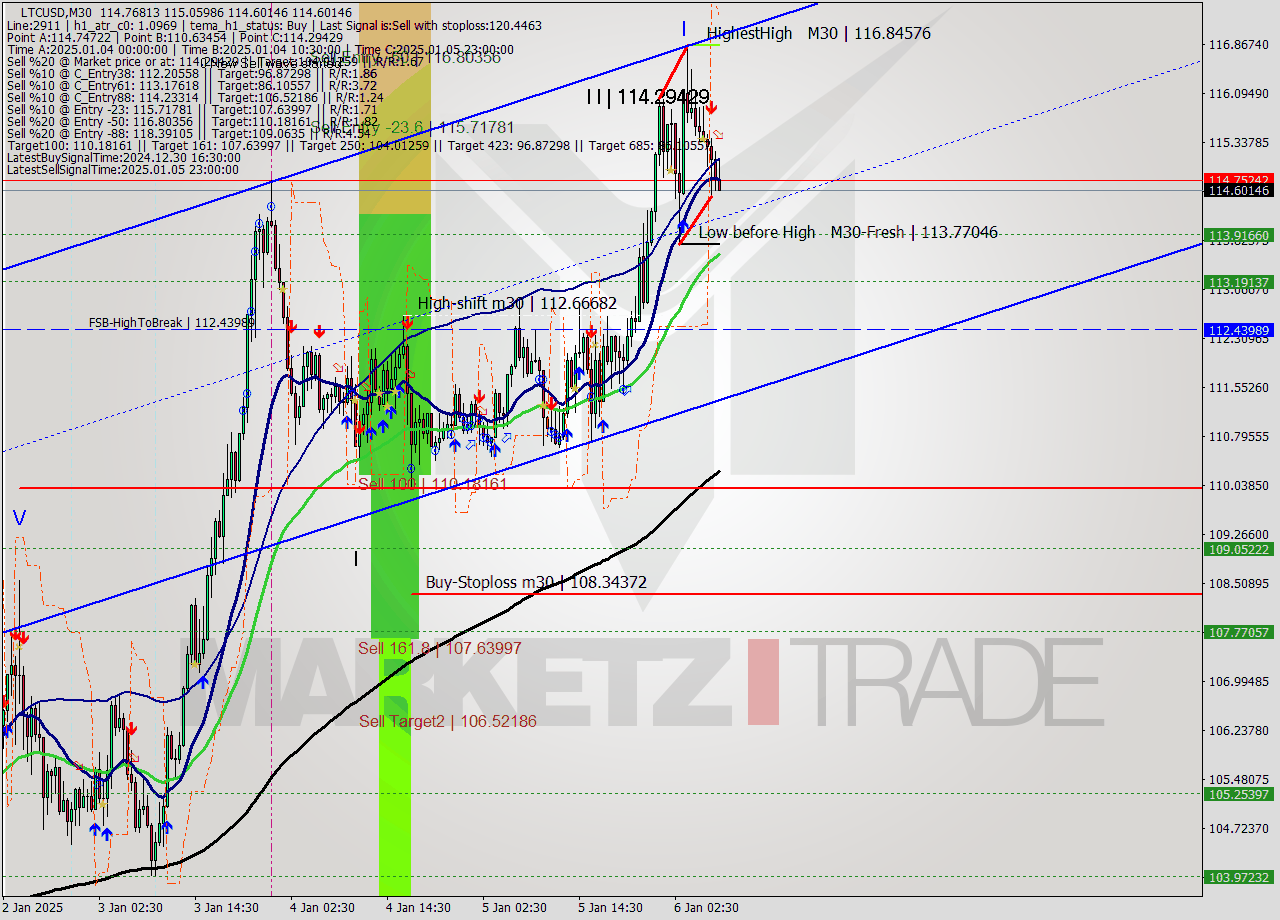Viewport: 1280px width, 920px height.
Task: Select the 6 Jan 02:30 time label
Action: [x=707, y=908]
